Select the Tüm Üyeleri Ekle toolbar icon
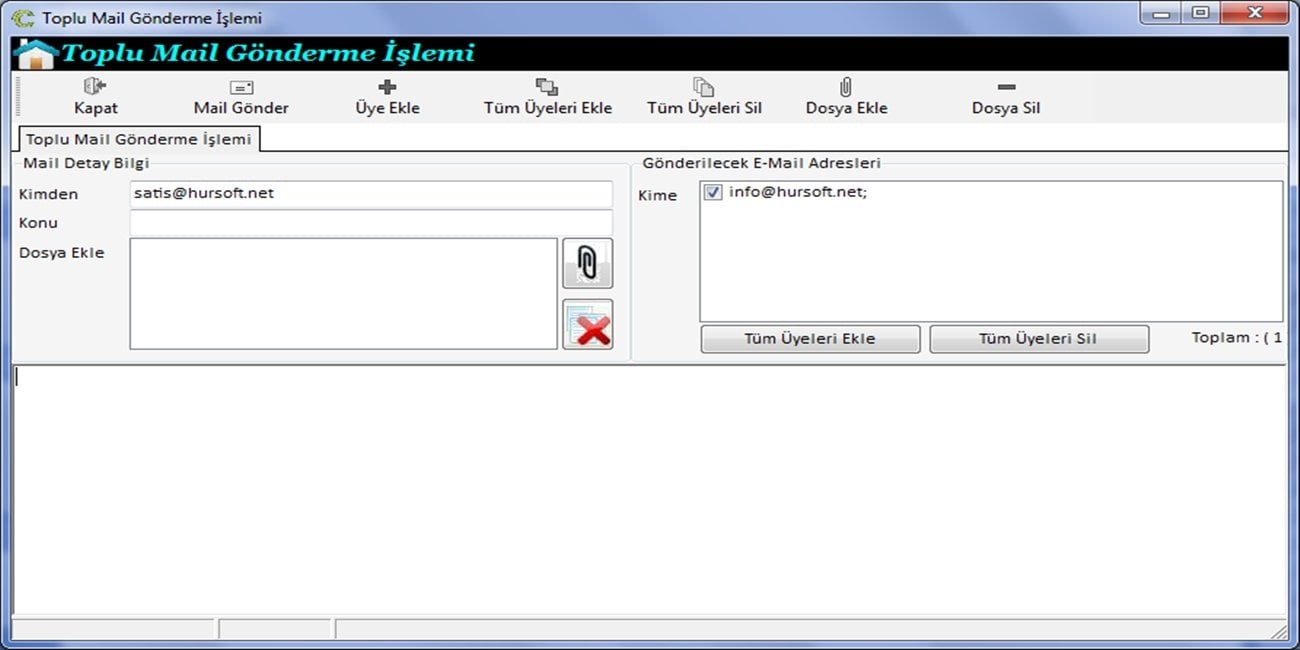The height and width of the screenshot is (650, 1300). [547, 87]
